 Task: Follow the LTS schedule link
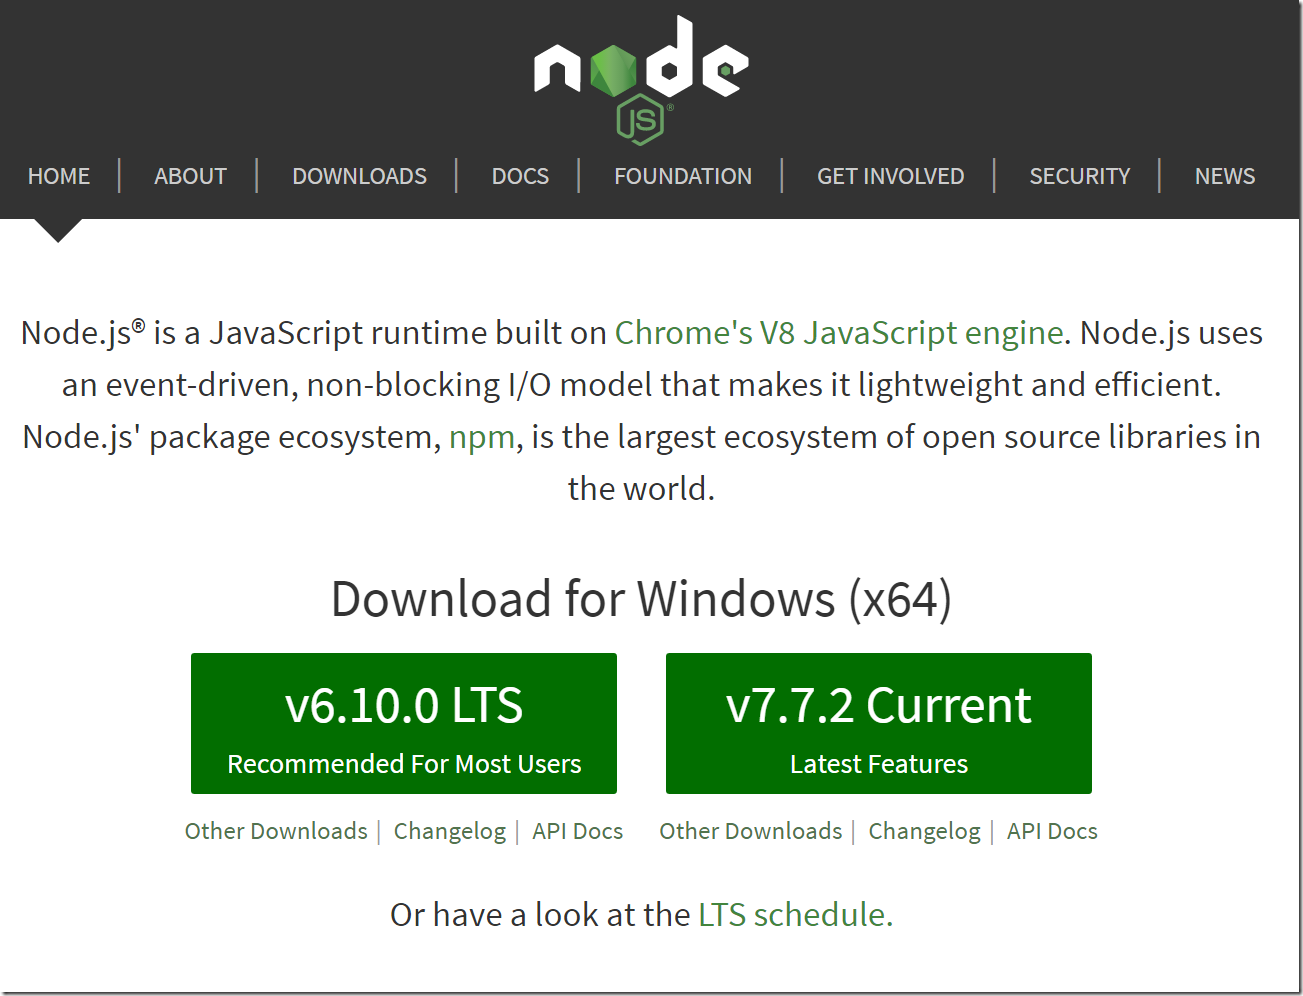tap(795, 914)
